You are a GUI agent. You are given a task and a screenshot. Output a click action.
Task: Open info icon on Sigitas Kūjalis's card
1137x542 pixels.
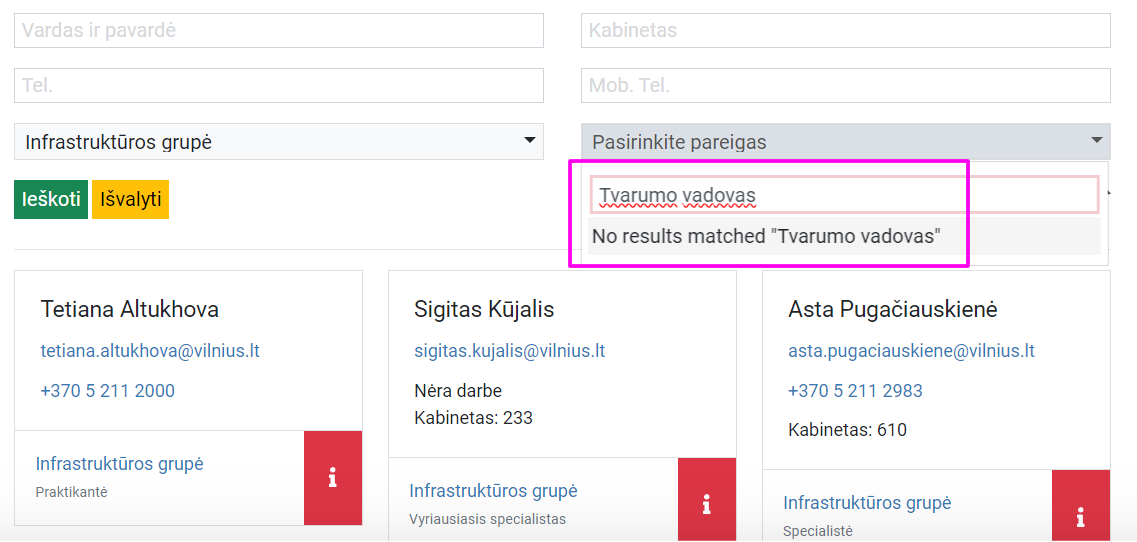(706, 504)
